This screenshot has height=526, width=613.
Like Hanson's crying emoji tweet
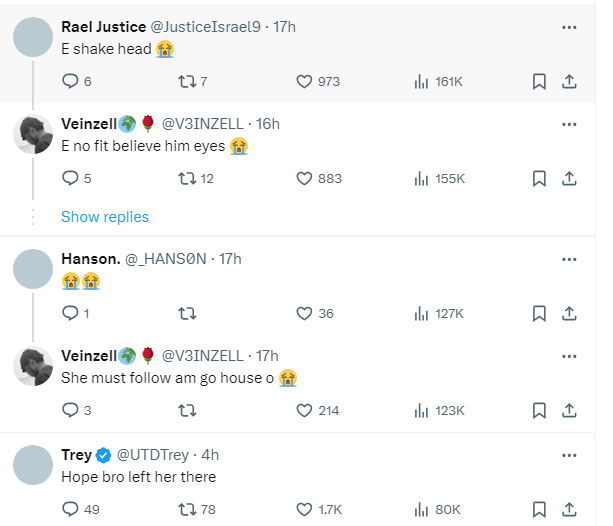(x=306, y=314)
